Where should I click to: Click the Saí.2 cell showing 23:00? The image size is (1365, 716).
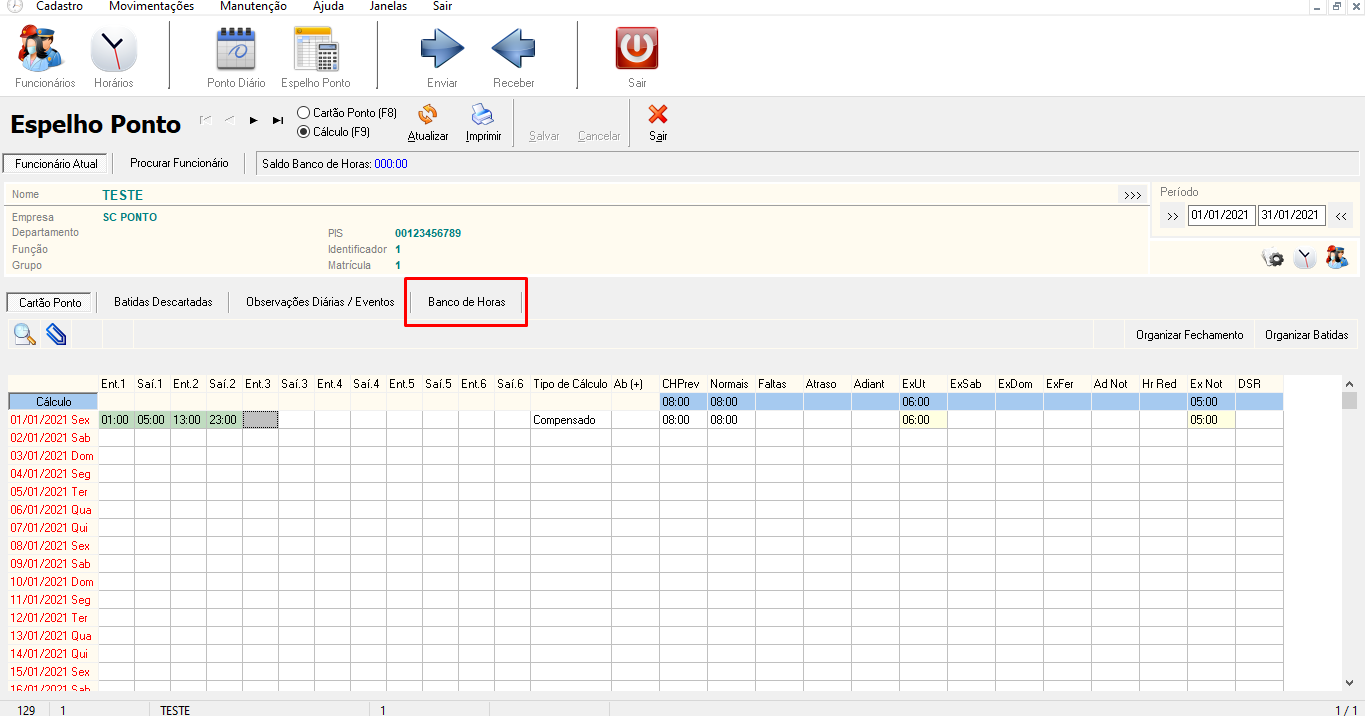(x=224, y=420)
